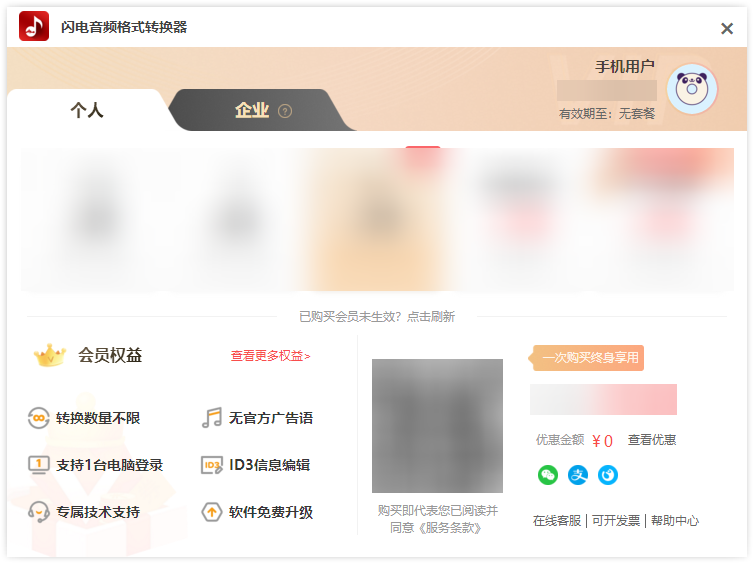Click the ID3信息编辑 icon

pyautogui.click(x=211, y=465)
